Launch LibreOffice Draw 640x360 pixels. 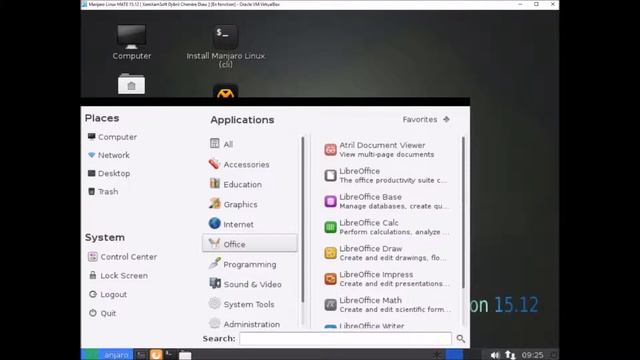tap(387, 253)
